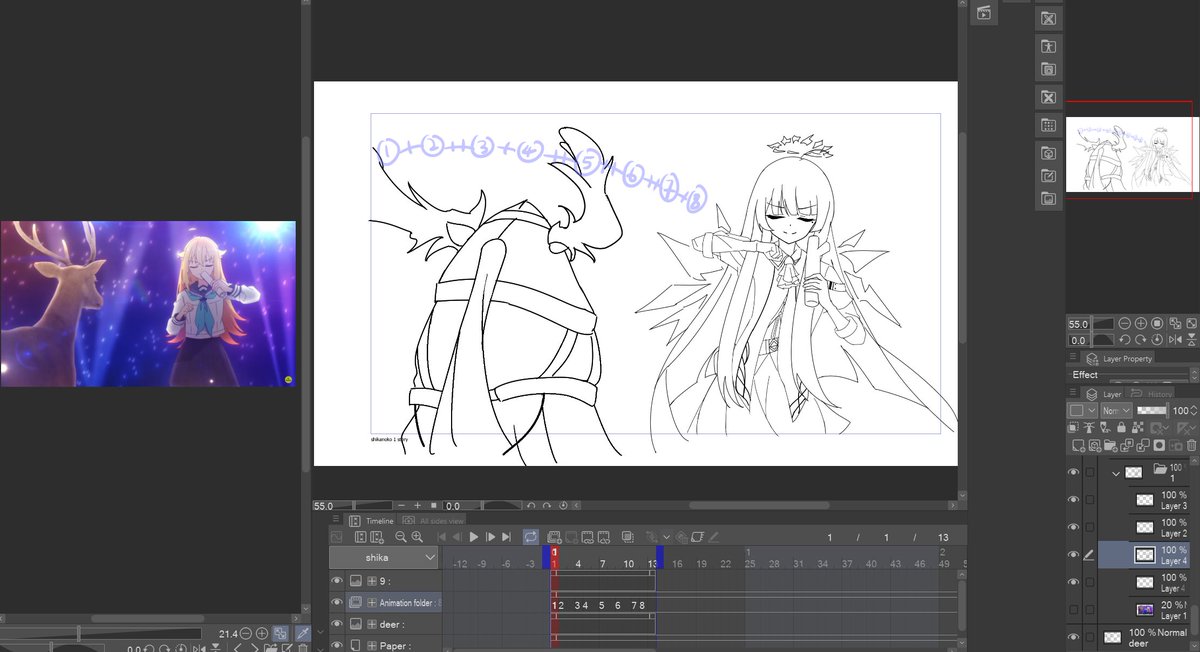Viewport: 1200px width, 652px height.
Task: Zoom out the timeline view
Action: [x=401, y=537]
